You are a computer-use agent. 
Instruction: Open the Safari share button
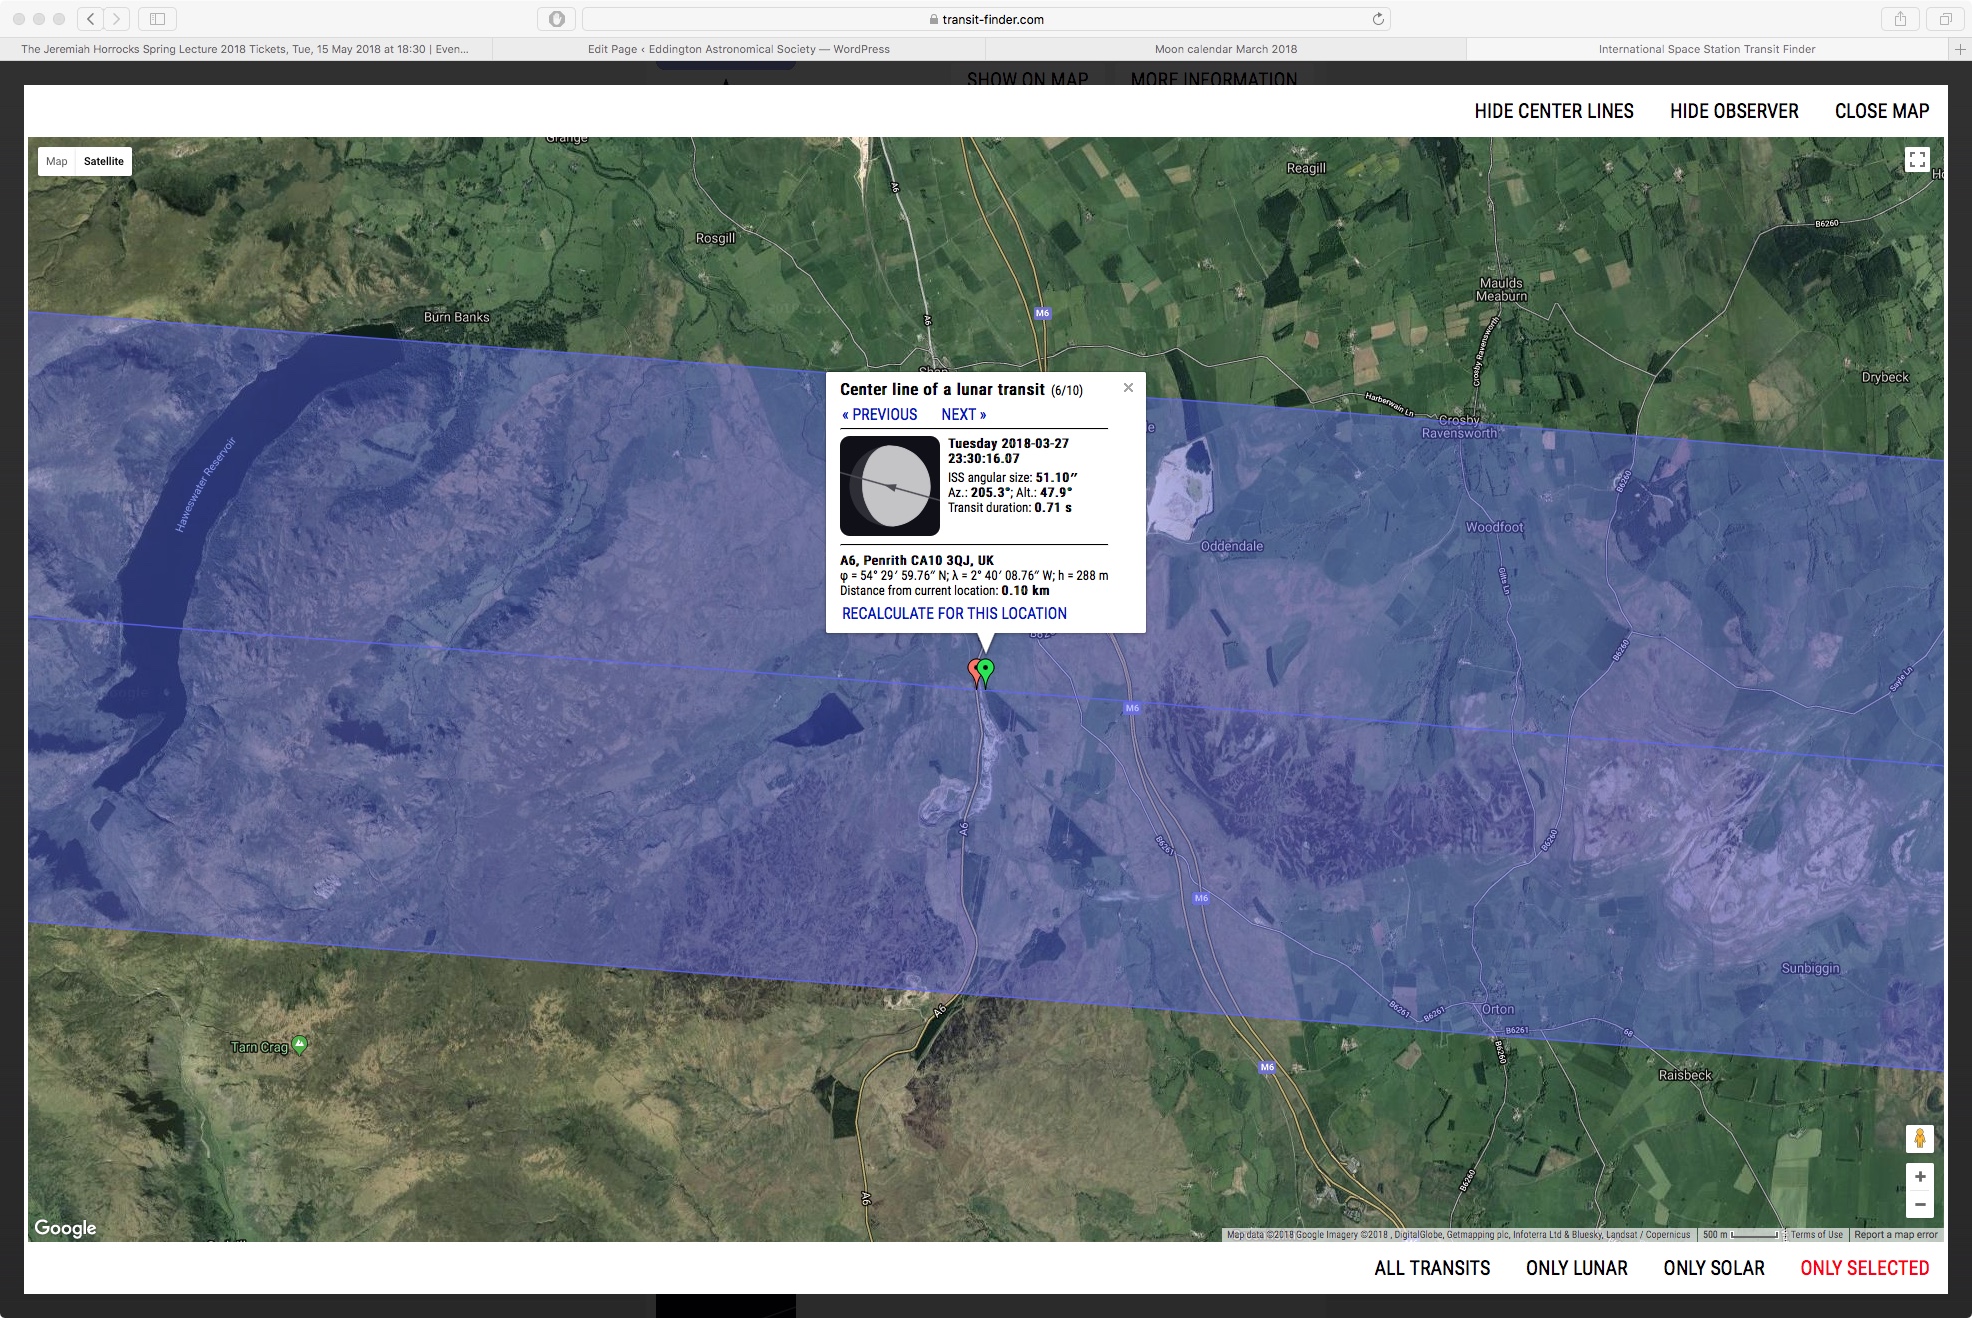1900,19
